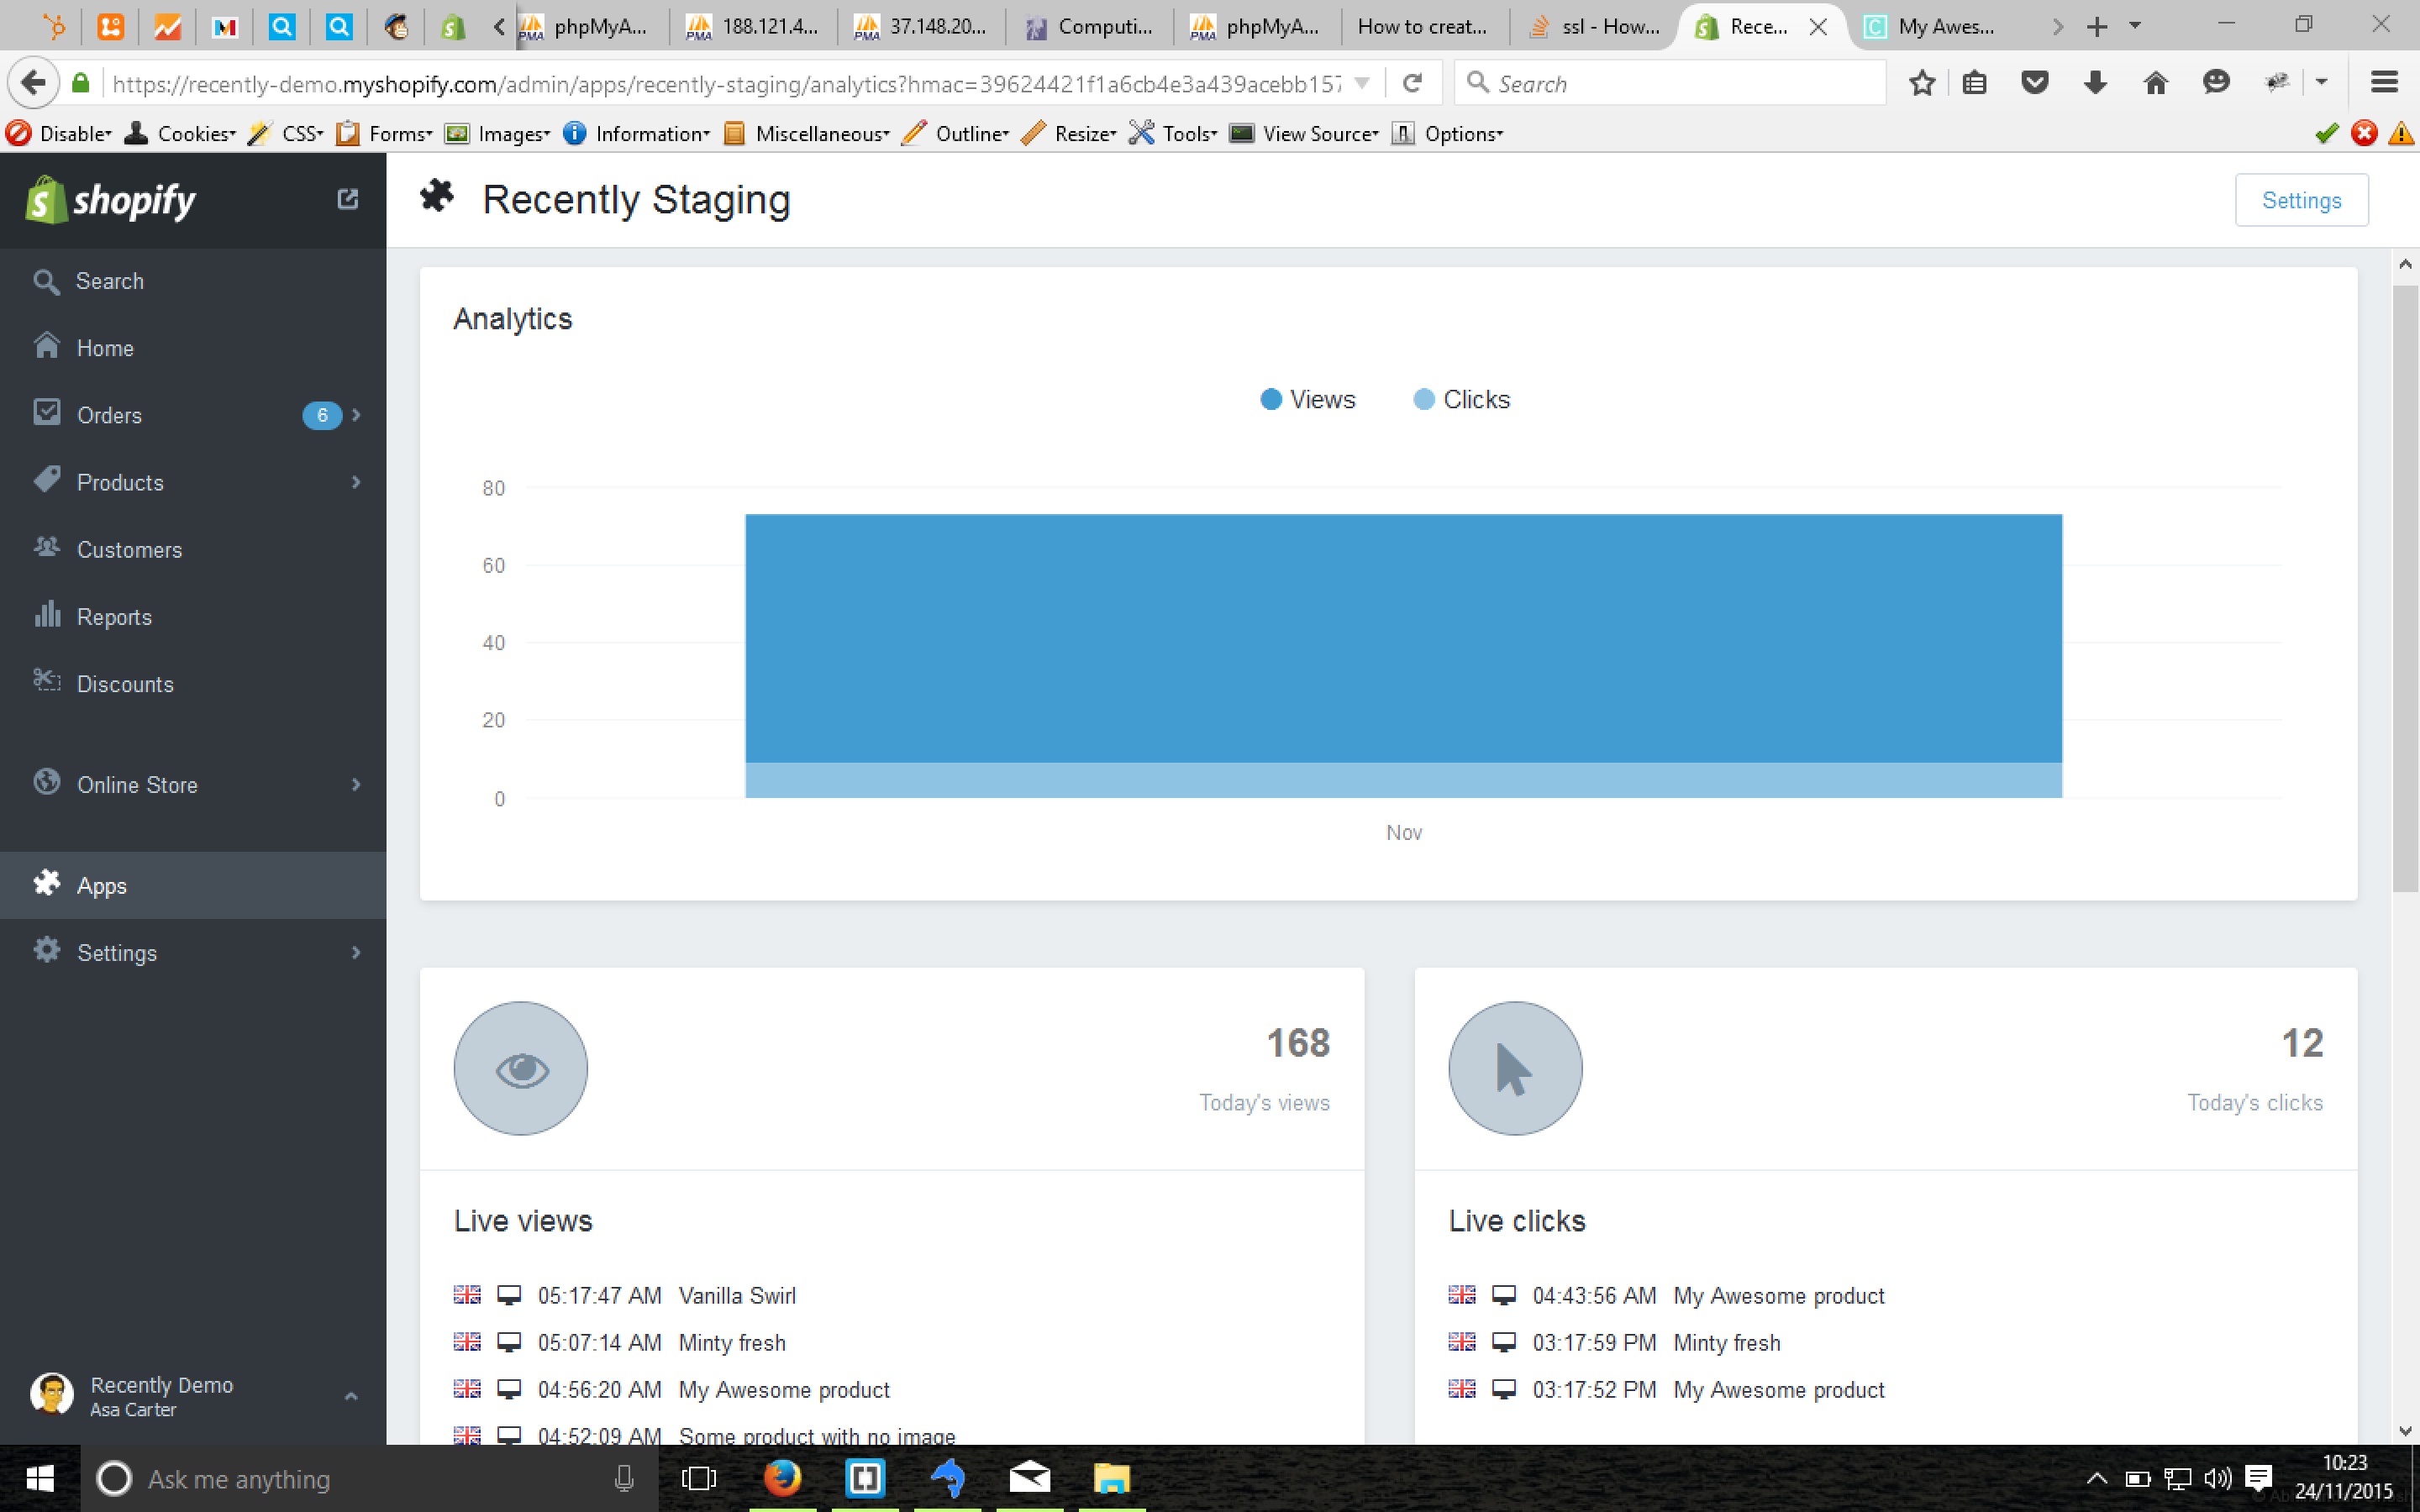This screenshot has height=1512, width=2420.
Task: Switch to the My Awes... browser tab
Action: (x=1944, y=27)
